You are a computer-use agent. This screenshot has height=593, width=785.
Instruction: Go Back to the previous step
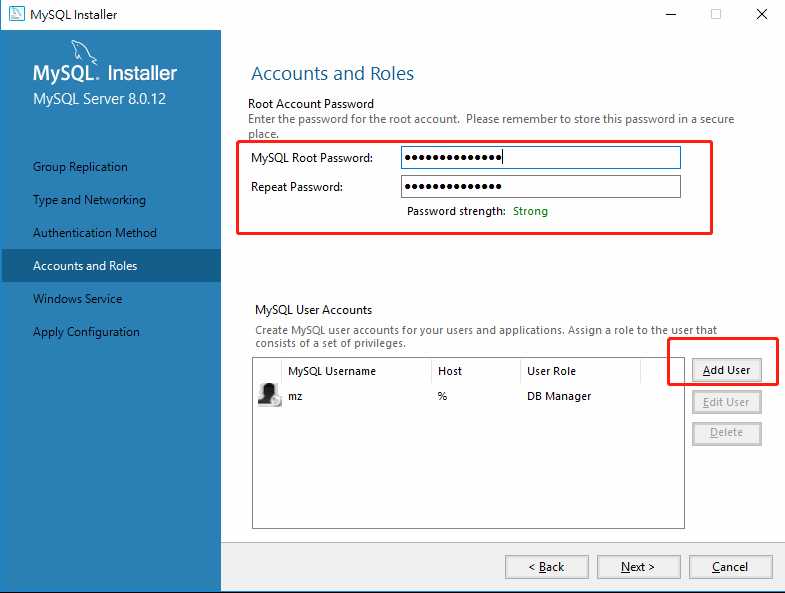(x=546, y=567)
